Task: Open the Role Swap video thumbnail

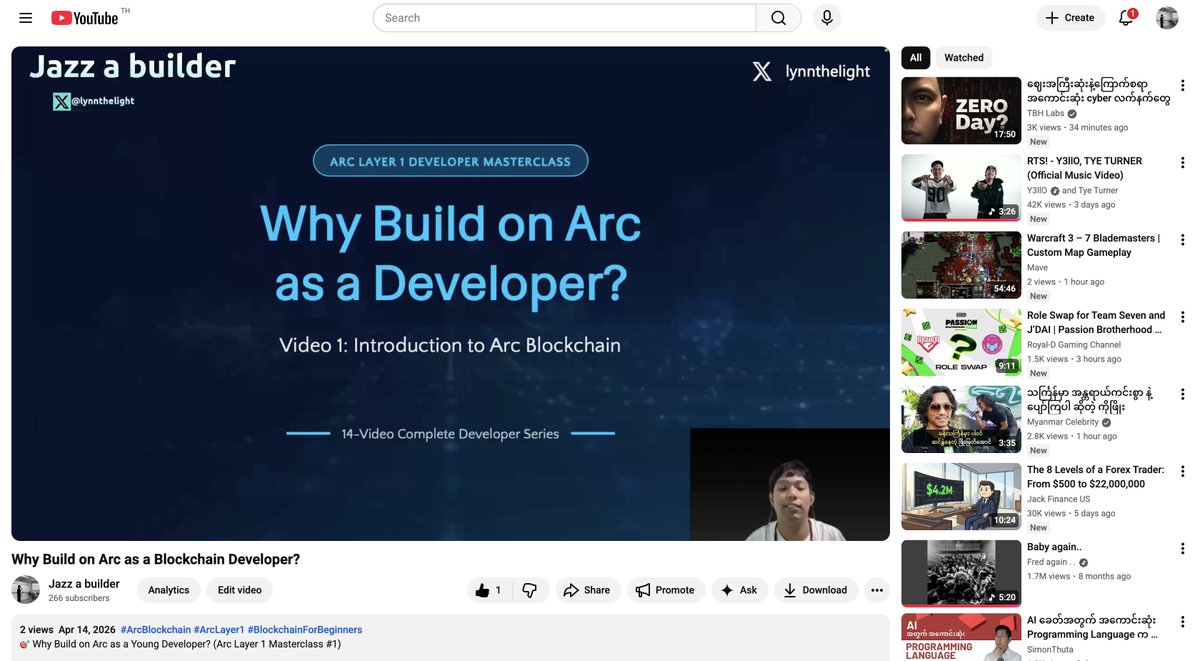Action: click(961, 342)
